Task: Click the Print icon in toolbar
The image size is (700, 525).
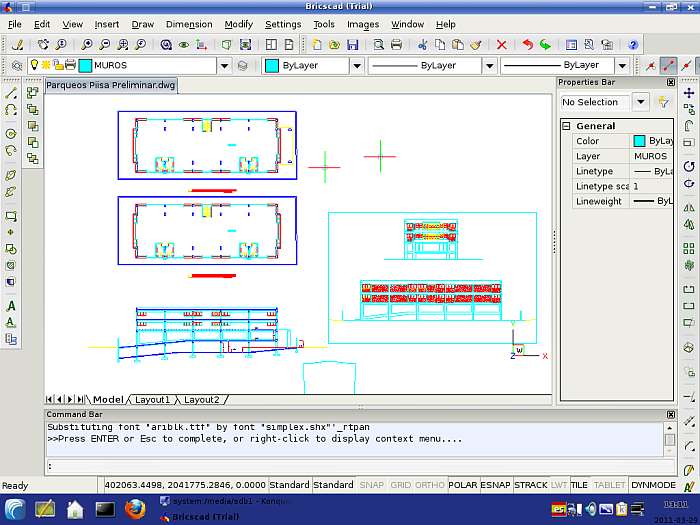Action: (396, 45)
